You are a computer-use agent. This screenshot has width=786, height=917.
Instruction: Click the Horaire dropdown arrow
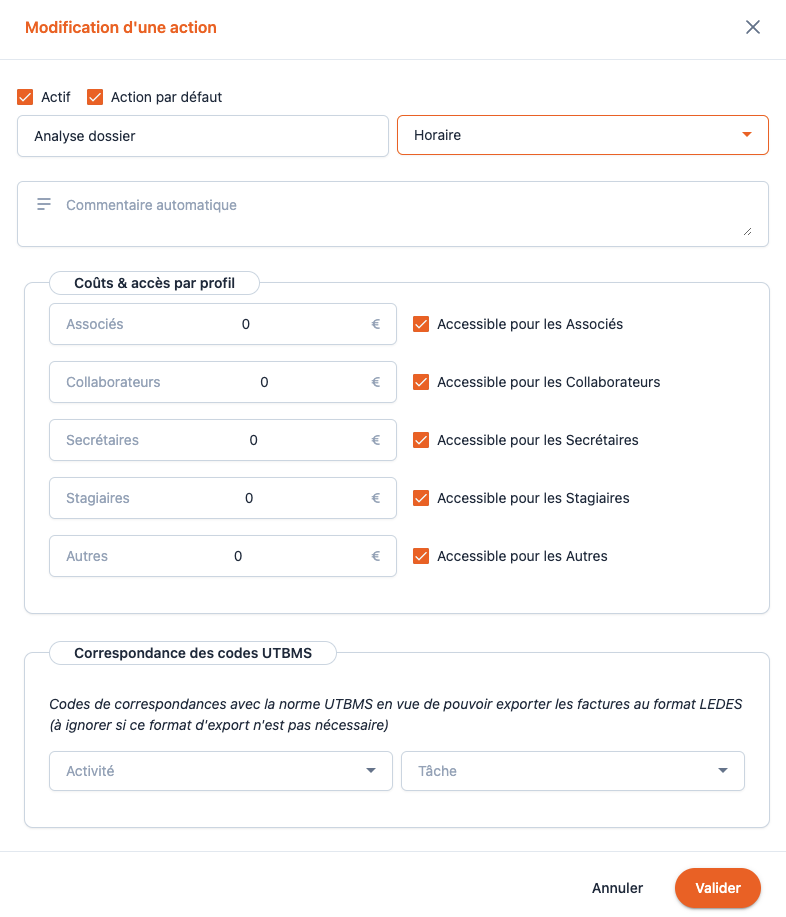[746, 135]
